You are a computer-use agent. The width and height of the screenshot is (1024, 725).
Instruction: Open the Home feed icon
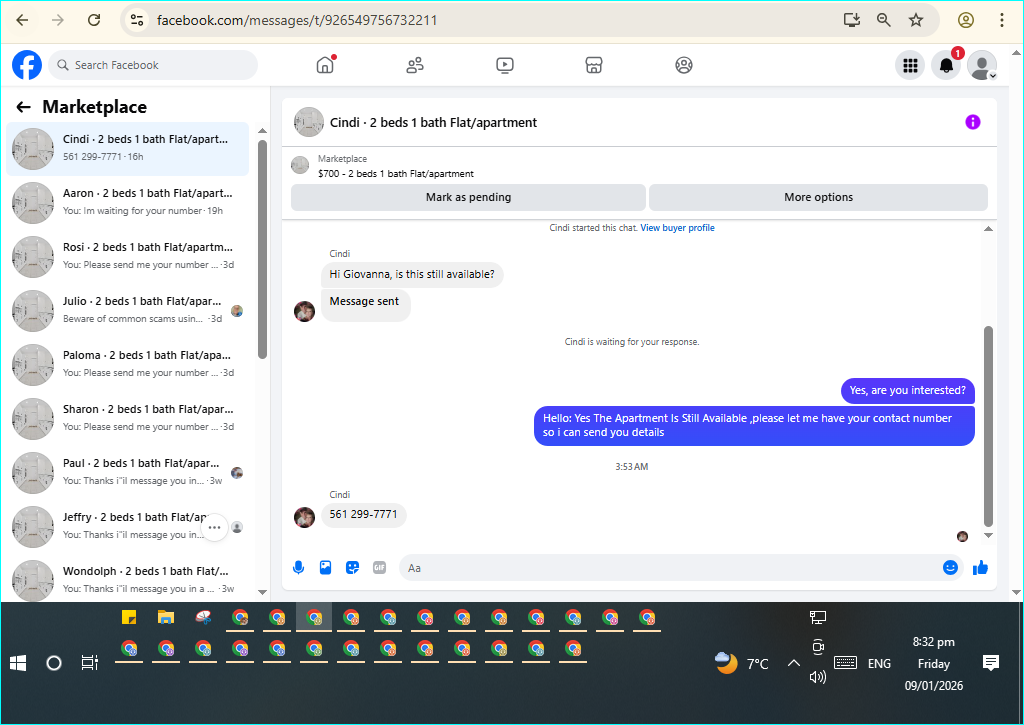click(325, 65)
